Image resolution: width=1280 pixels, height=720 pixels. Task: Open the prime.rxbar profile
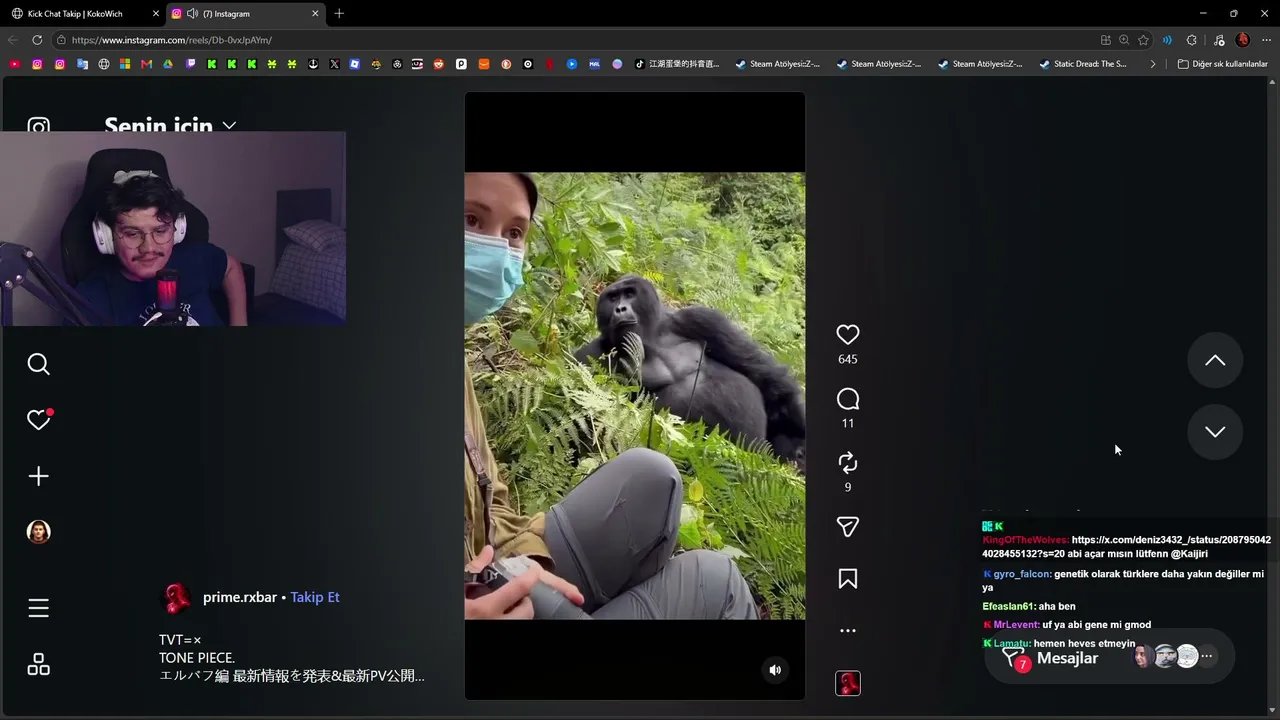tap(240, 597)
